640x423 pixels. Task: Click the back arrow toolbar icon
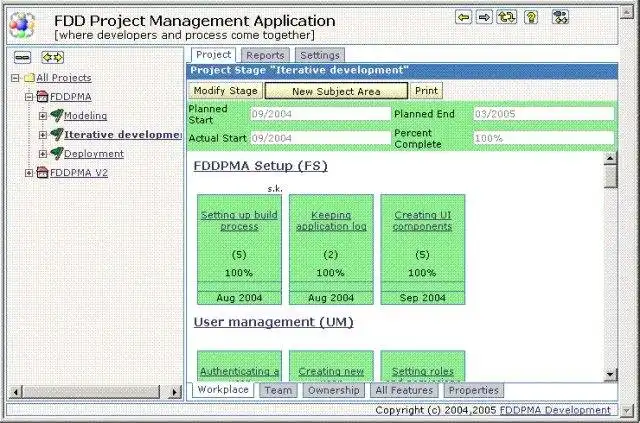pyautogui.click(x=463, y=17)
